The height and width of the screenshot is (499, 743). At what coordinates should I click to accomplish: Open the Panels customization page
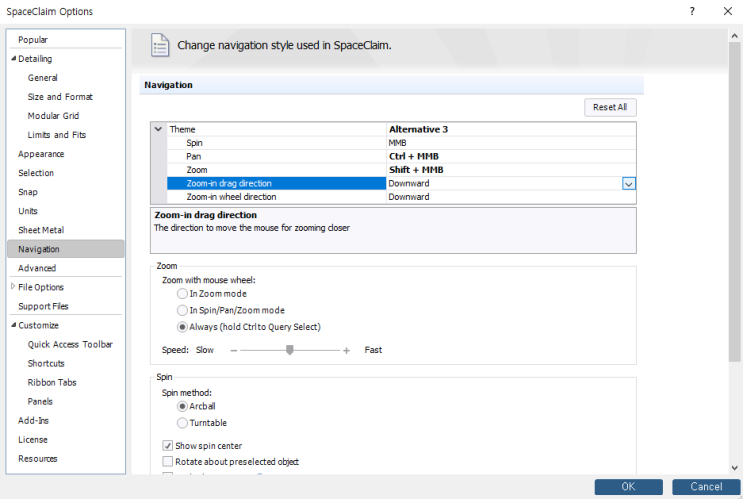[40, 401]
